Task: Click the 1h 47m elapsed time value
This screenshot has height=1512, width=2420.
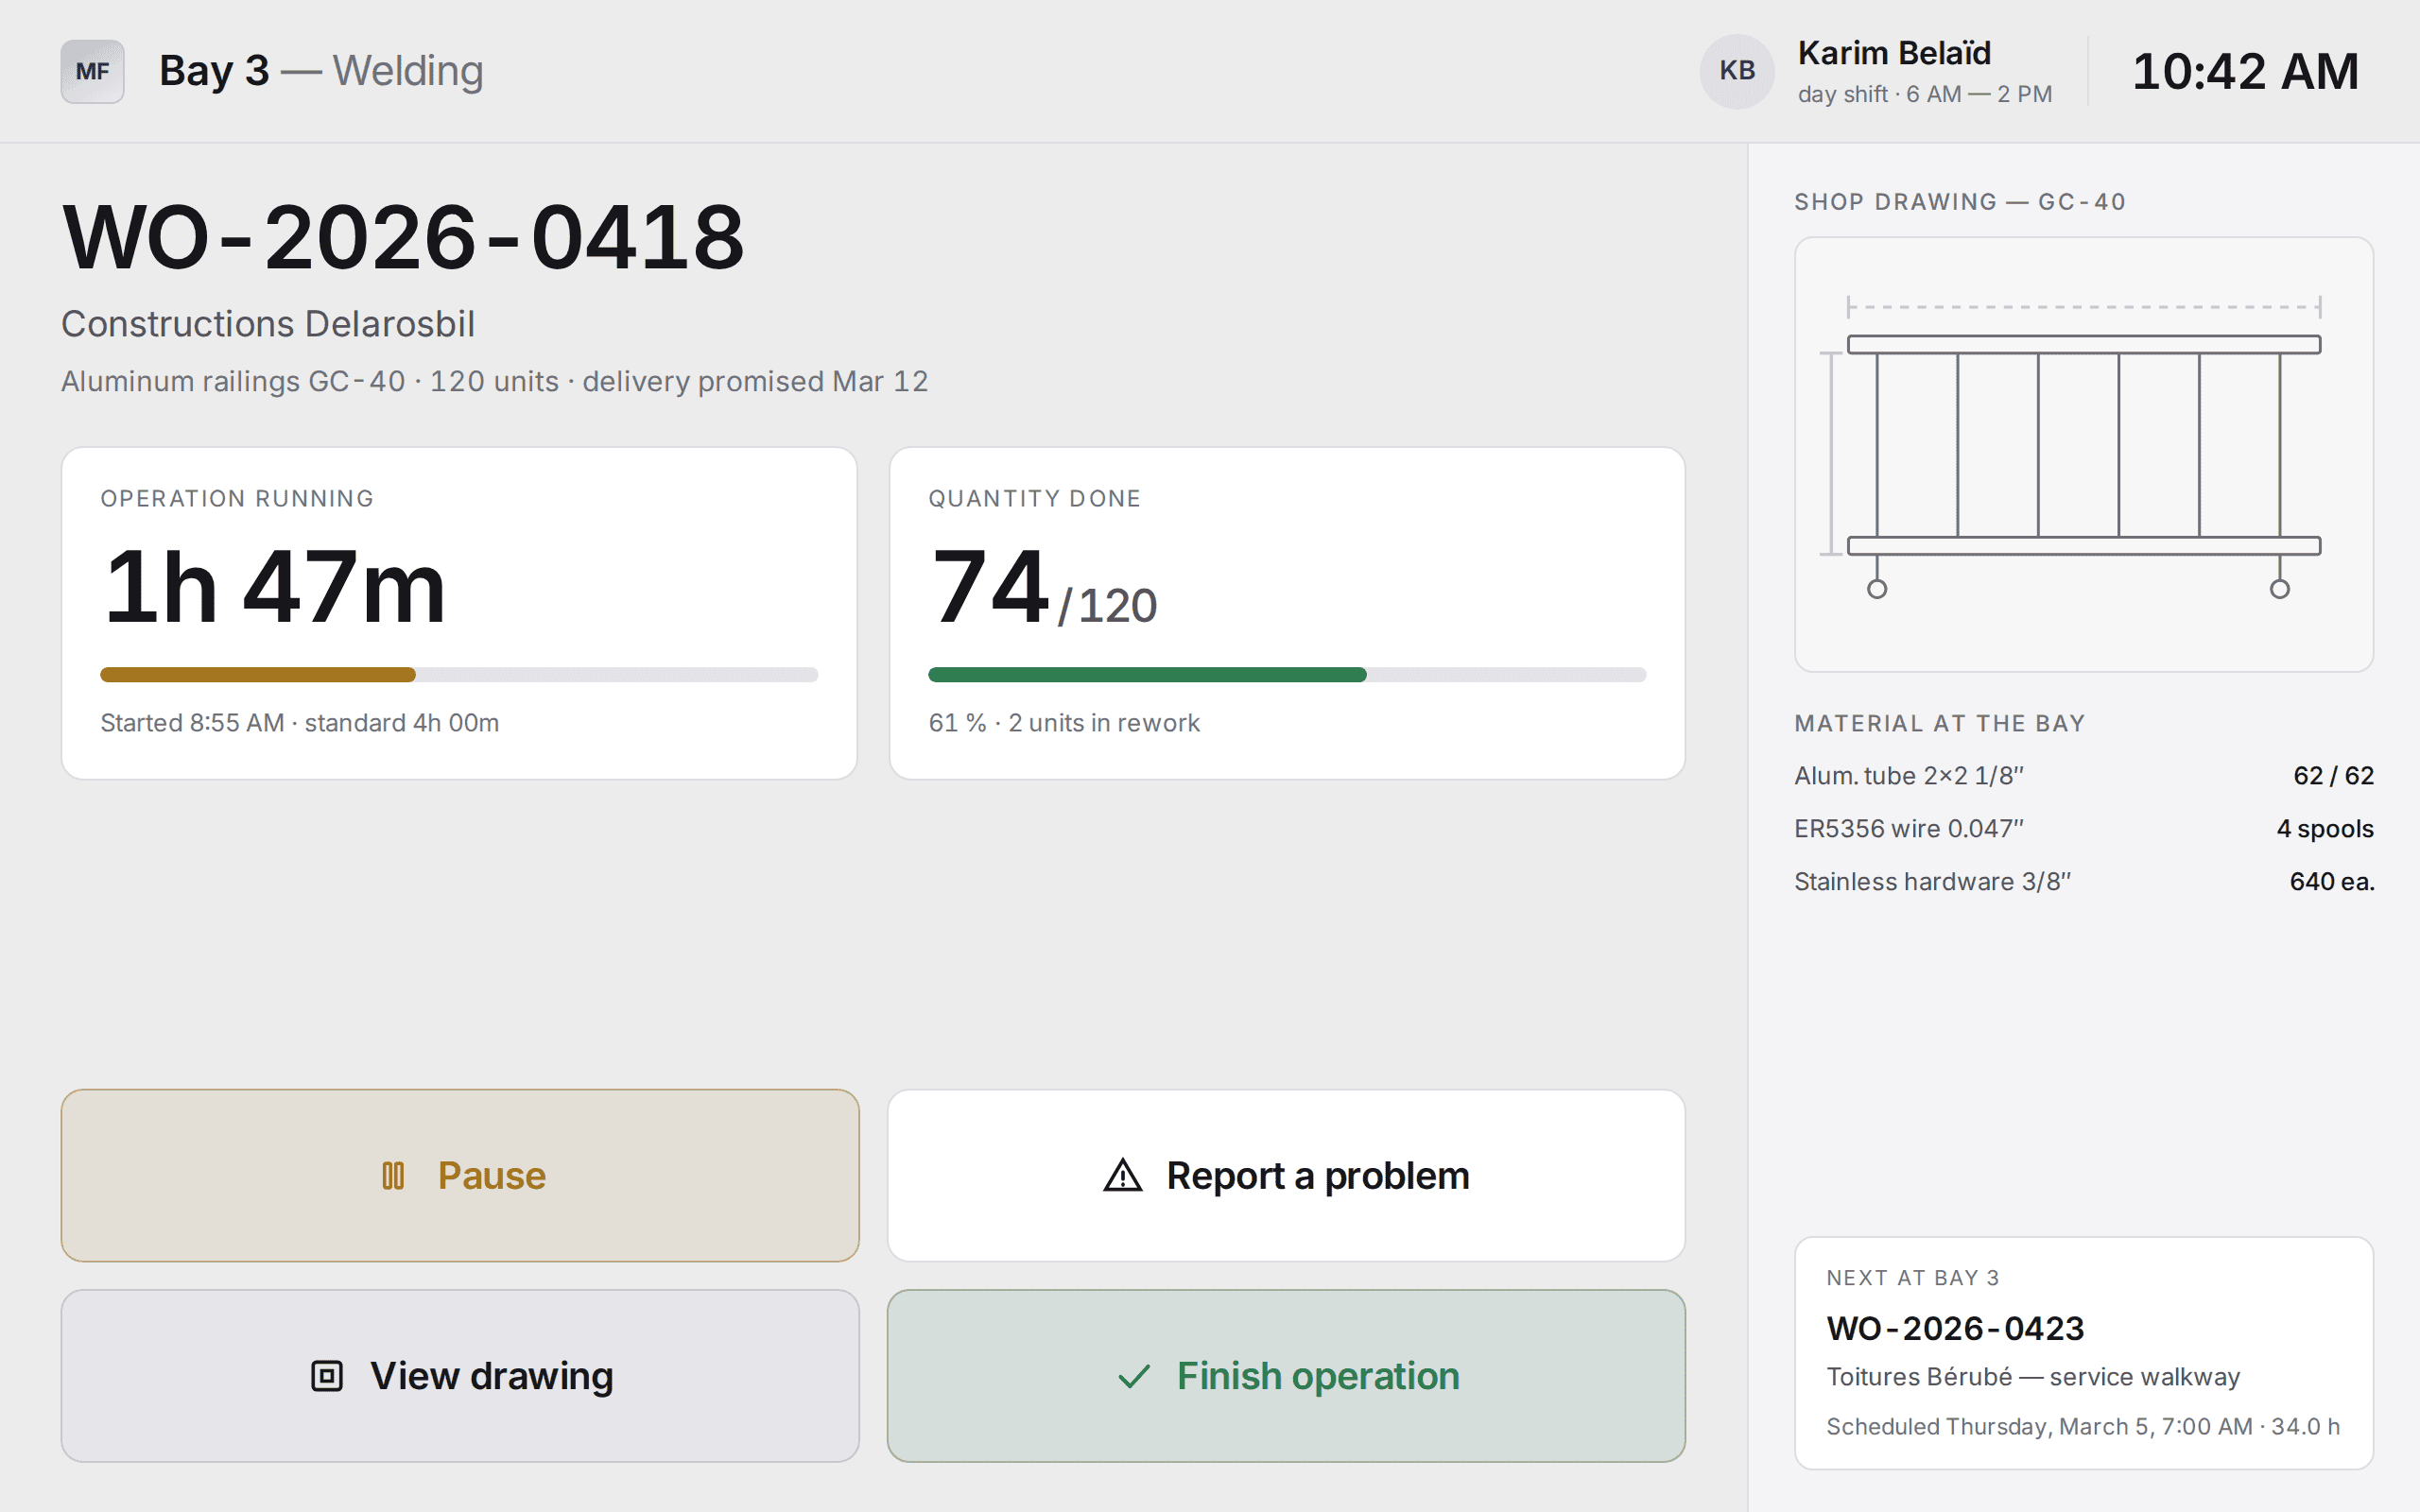Action: point(274,587)
